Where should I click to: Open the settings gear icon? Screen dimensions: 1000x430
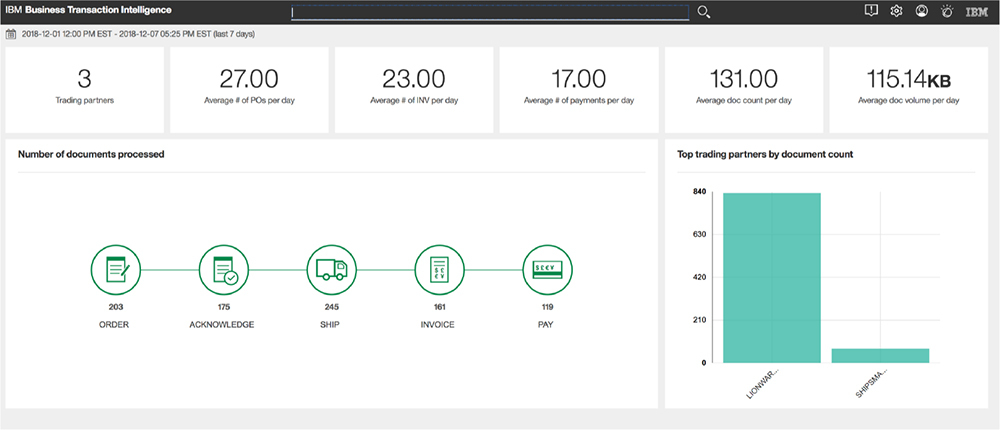pos(896,11)
